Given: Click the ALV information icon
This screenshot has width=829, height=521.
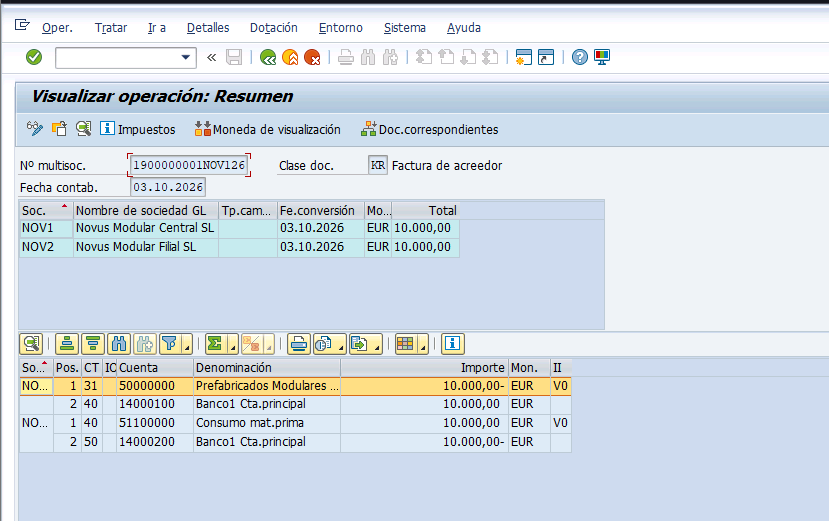Looking at the screenshot, I should coord(453,344).
